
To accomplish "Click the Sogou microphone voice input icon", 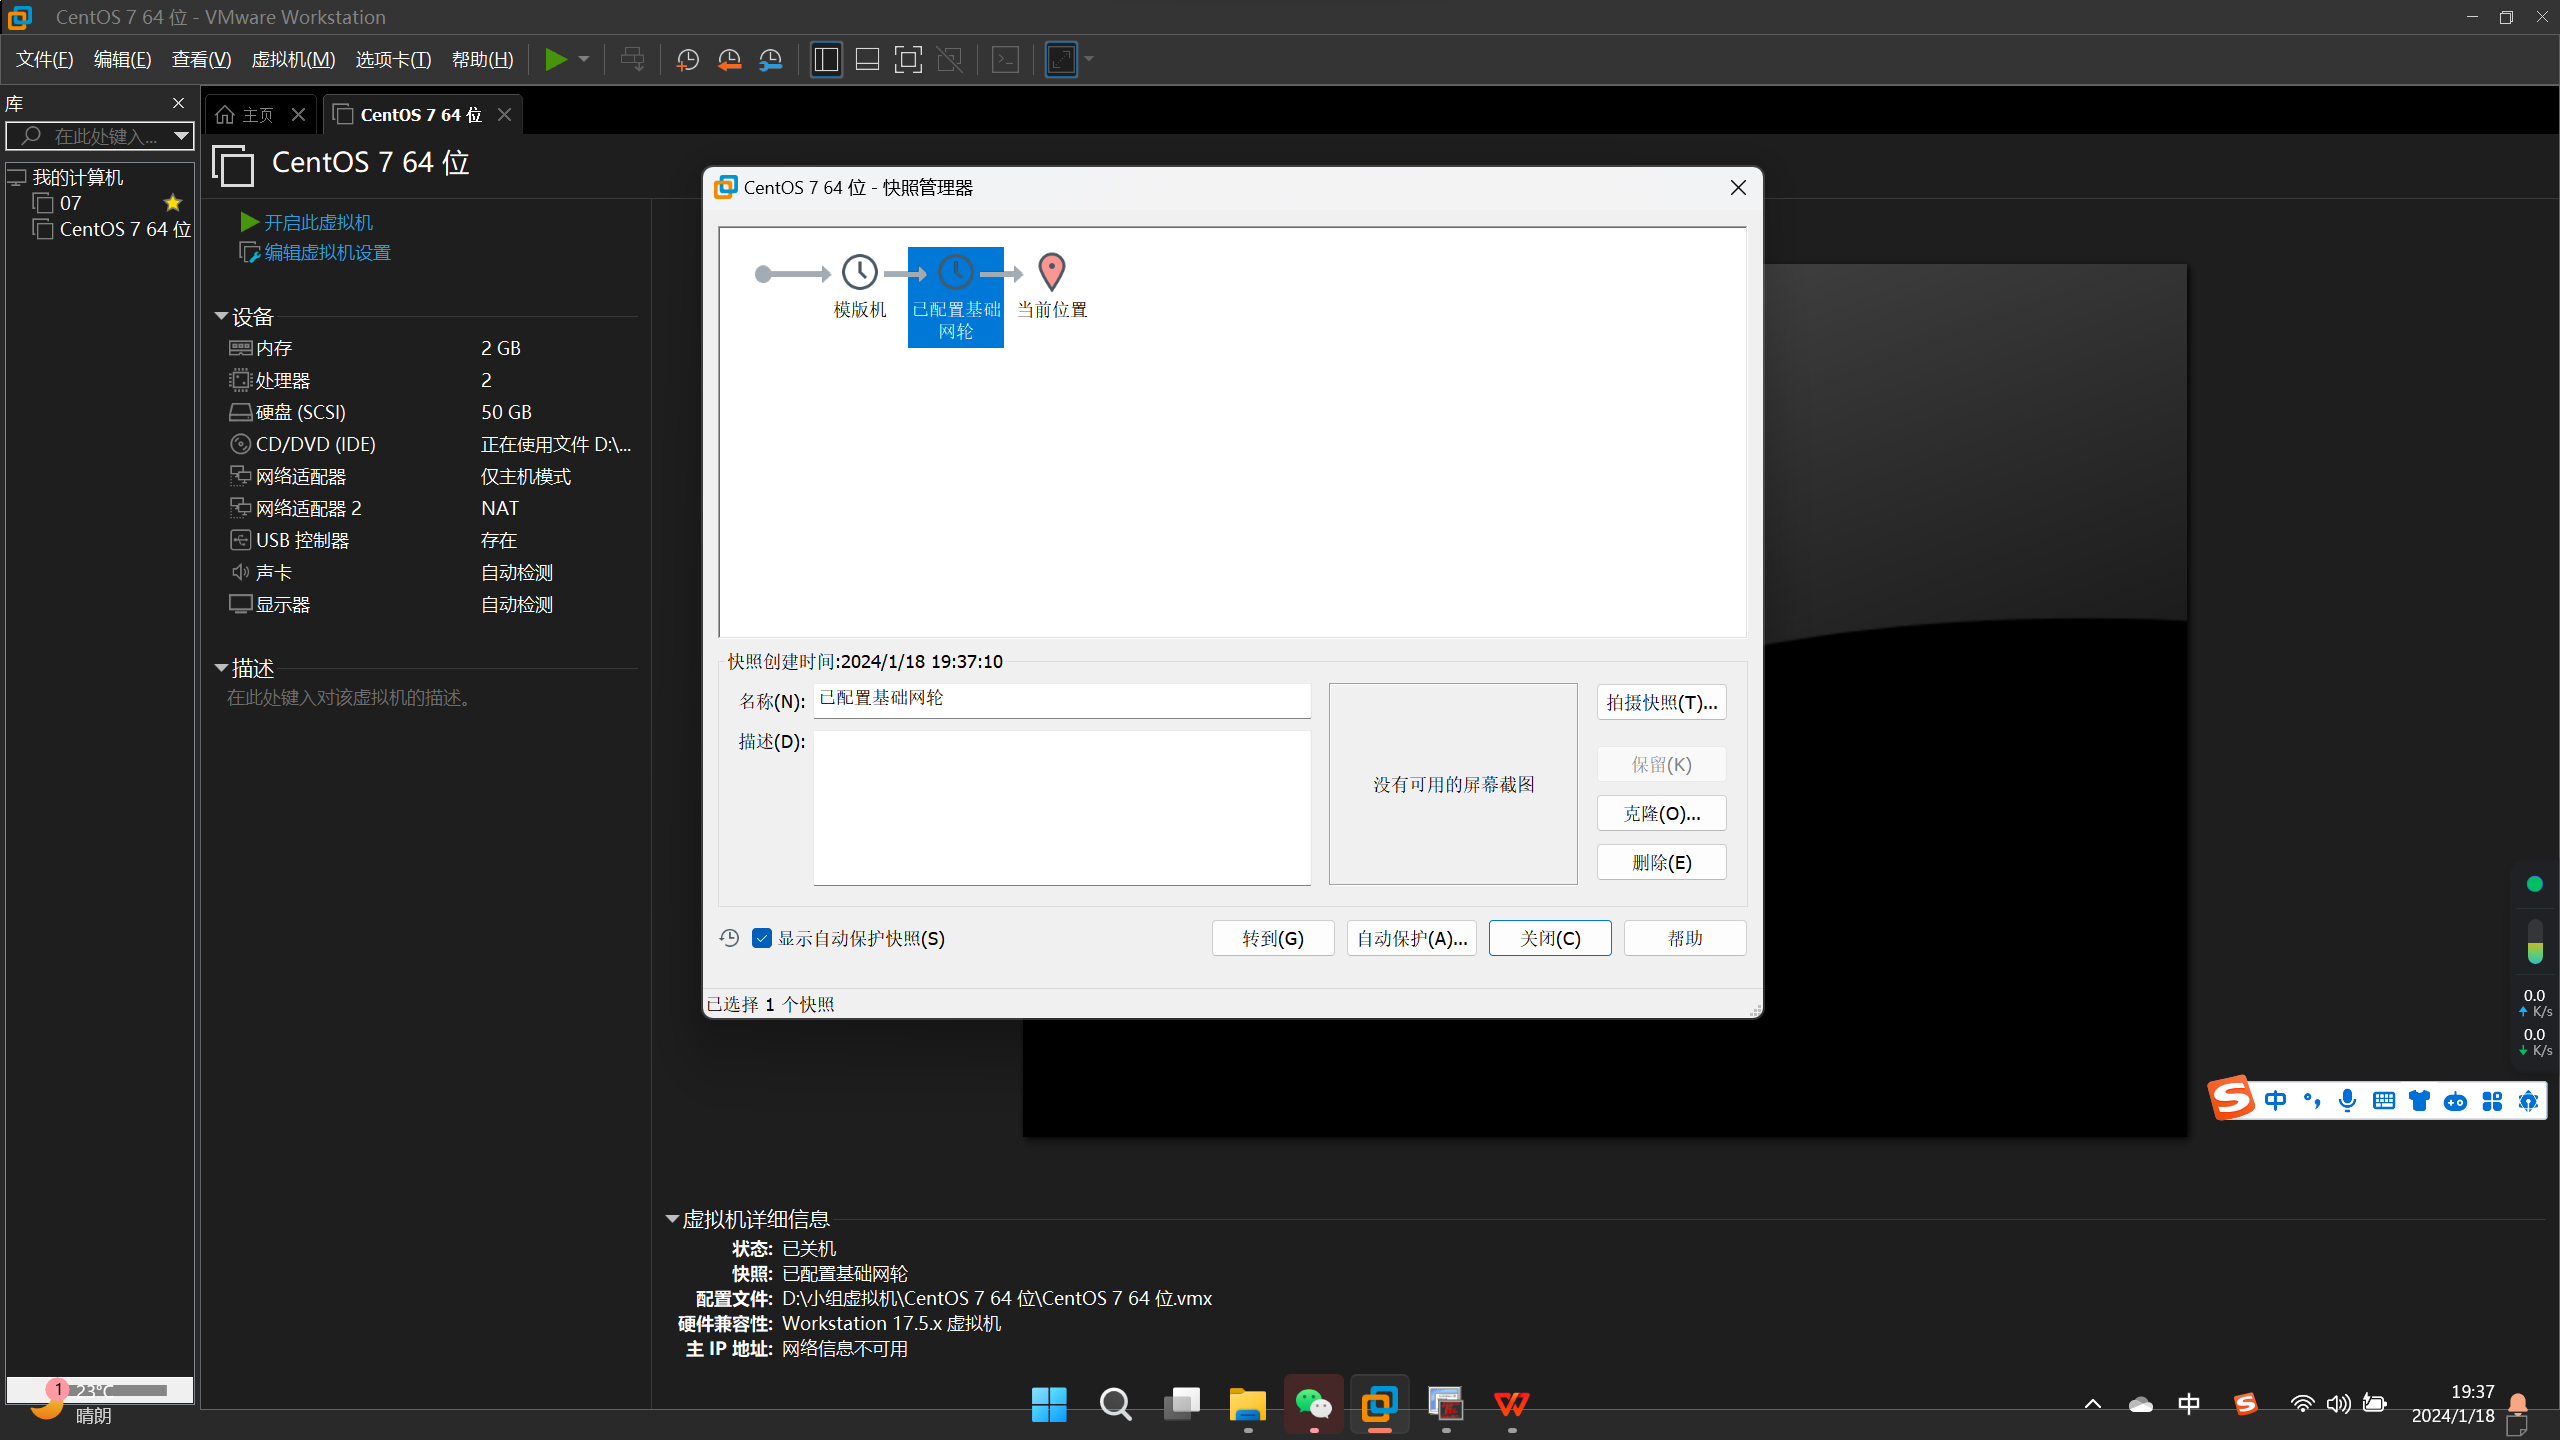I will 2347,1101.
